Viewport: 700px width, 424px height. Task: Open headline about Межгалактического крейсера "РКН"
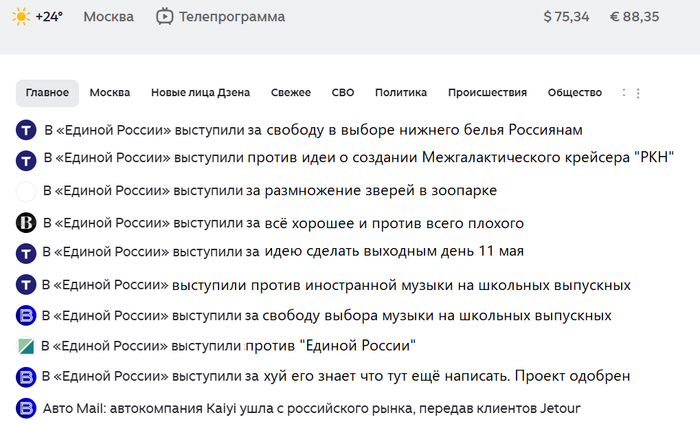pyautogui.click(x=358, y=158)
